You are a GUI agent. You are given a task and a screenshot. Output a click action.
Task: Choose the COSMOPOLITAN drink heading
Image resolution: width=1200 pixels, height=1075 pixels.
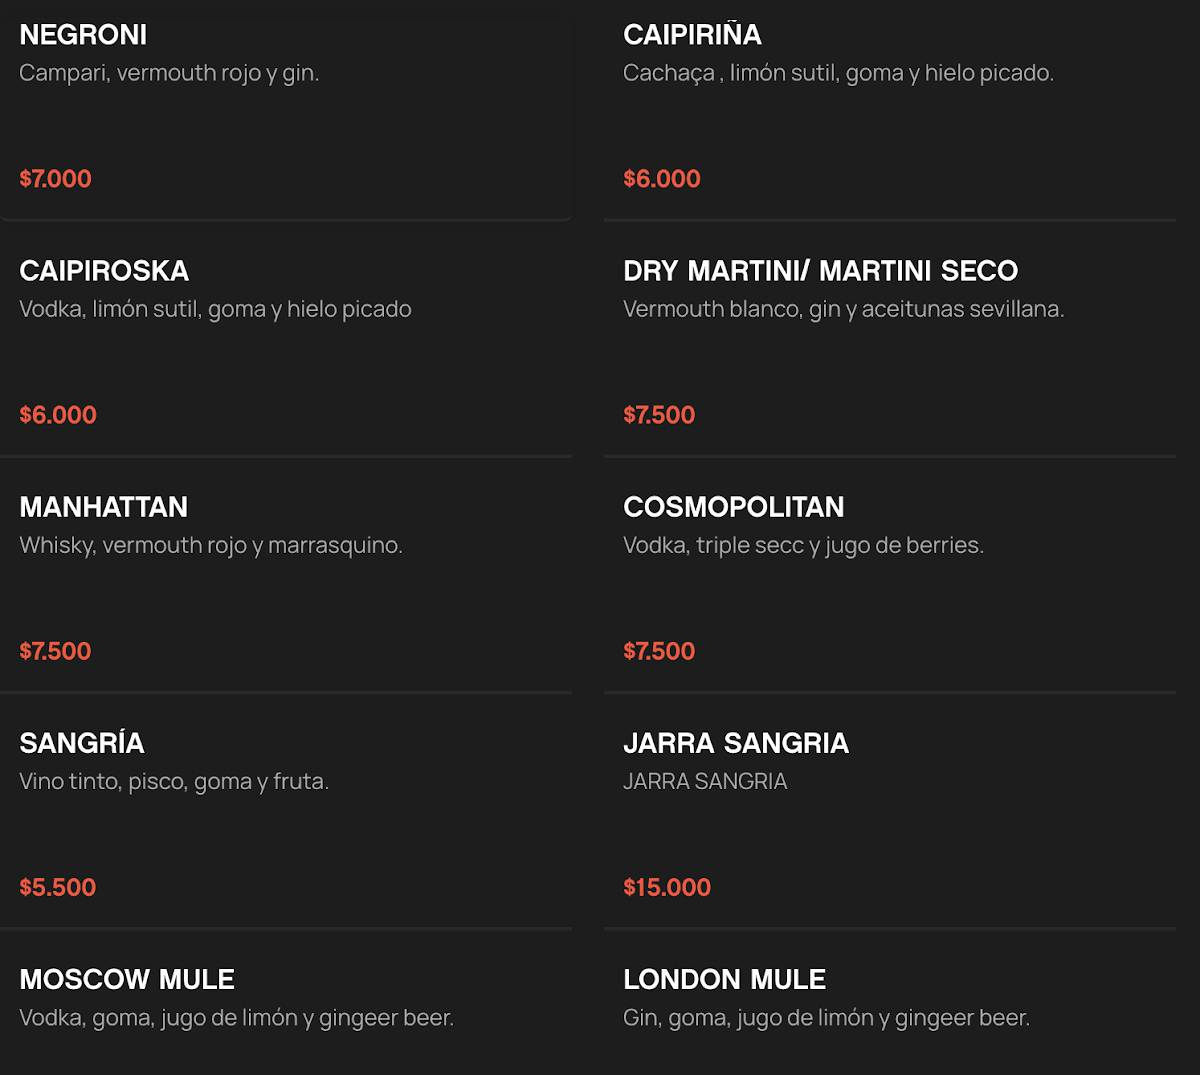(734, 507)
